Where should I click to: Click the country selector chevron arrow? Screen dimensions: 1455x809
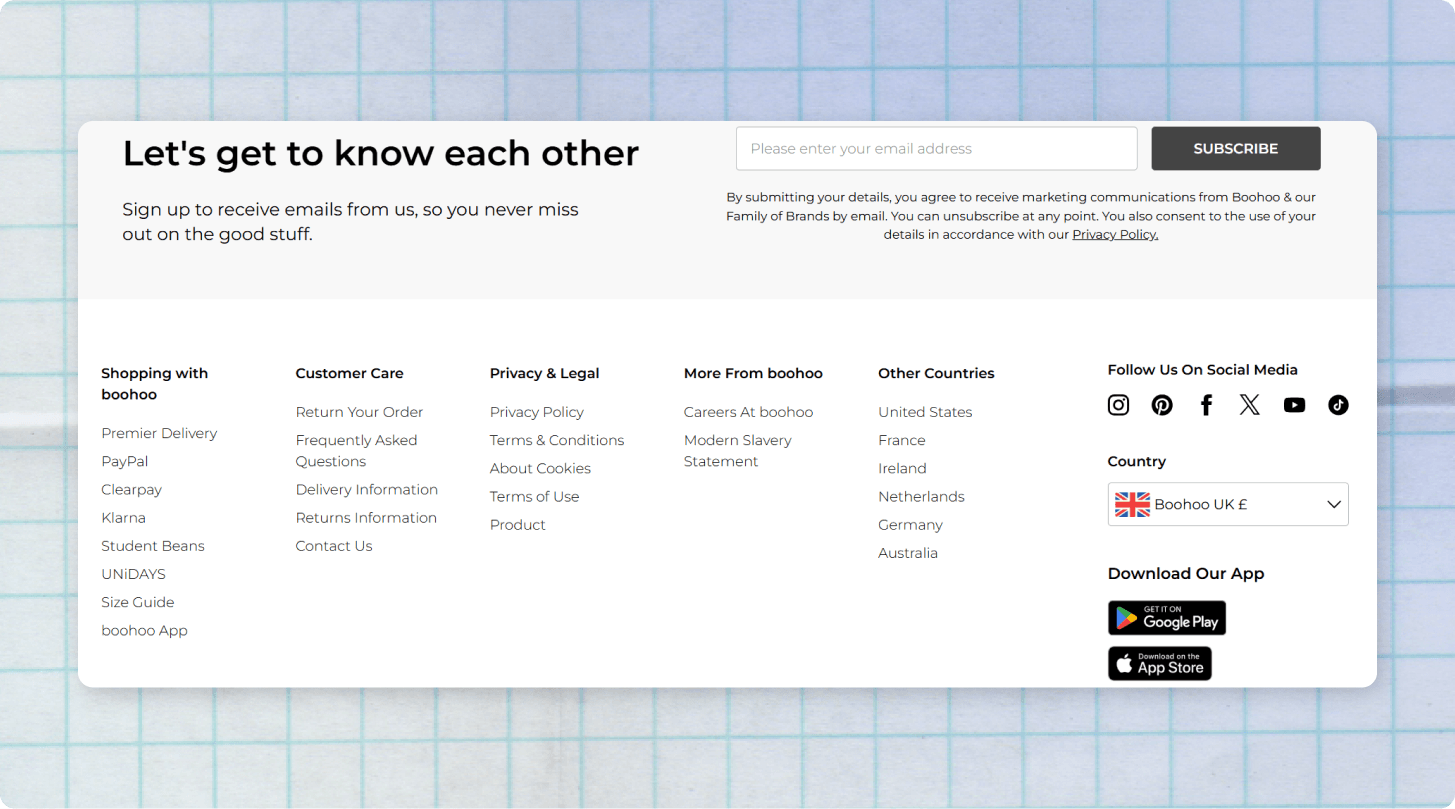click(1333, 504)
